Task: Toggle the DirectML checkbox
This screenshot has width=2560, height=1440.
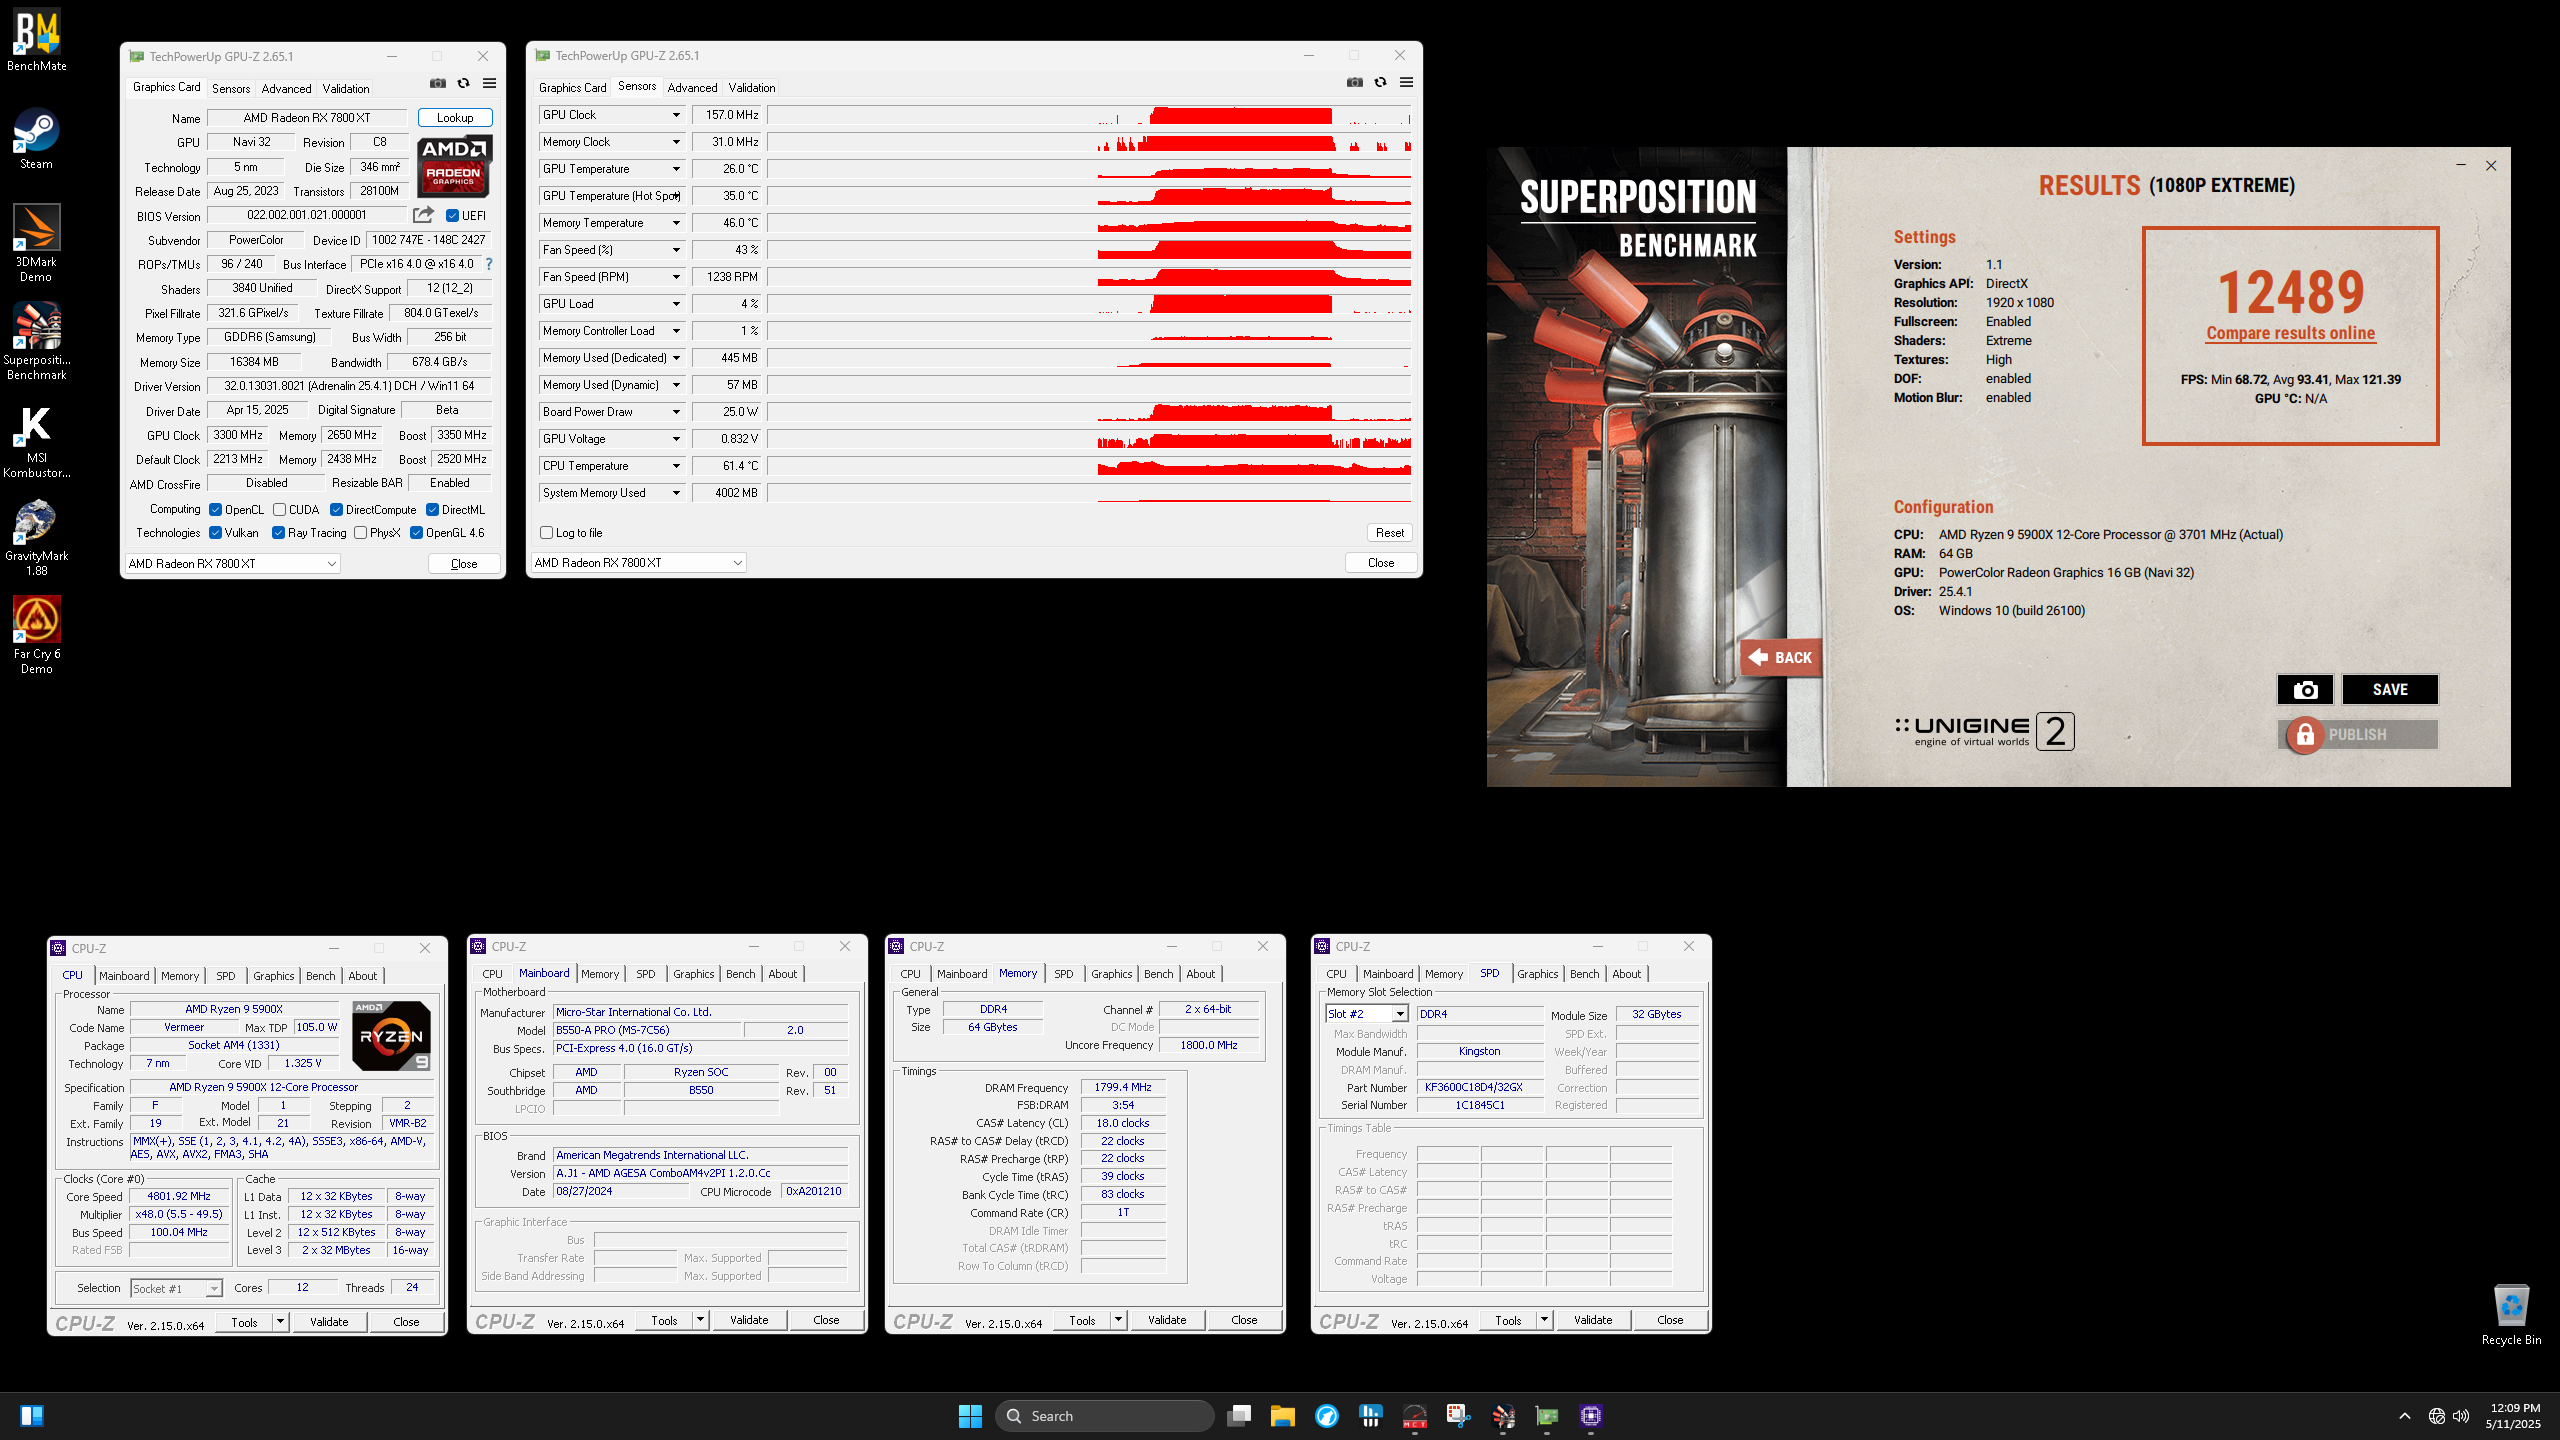Action: [x=432, y=510]
